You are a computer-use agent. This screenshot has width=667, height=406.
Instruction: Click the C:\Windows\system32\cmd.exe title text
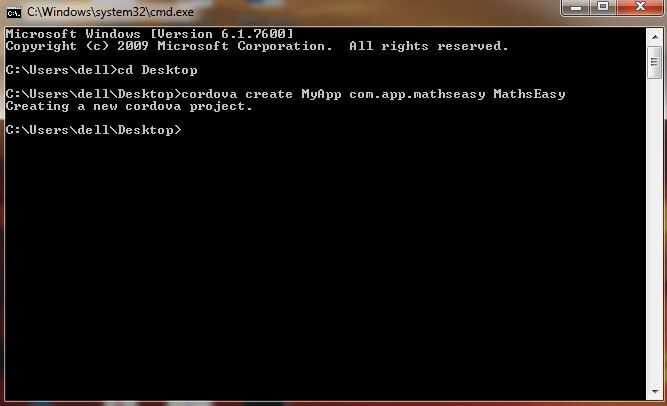(111, 12)
